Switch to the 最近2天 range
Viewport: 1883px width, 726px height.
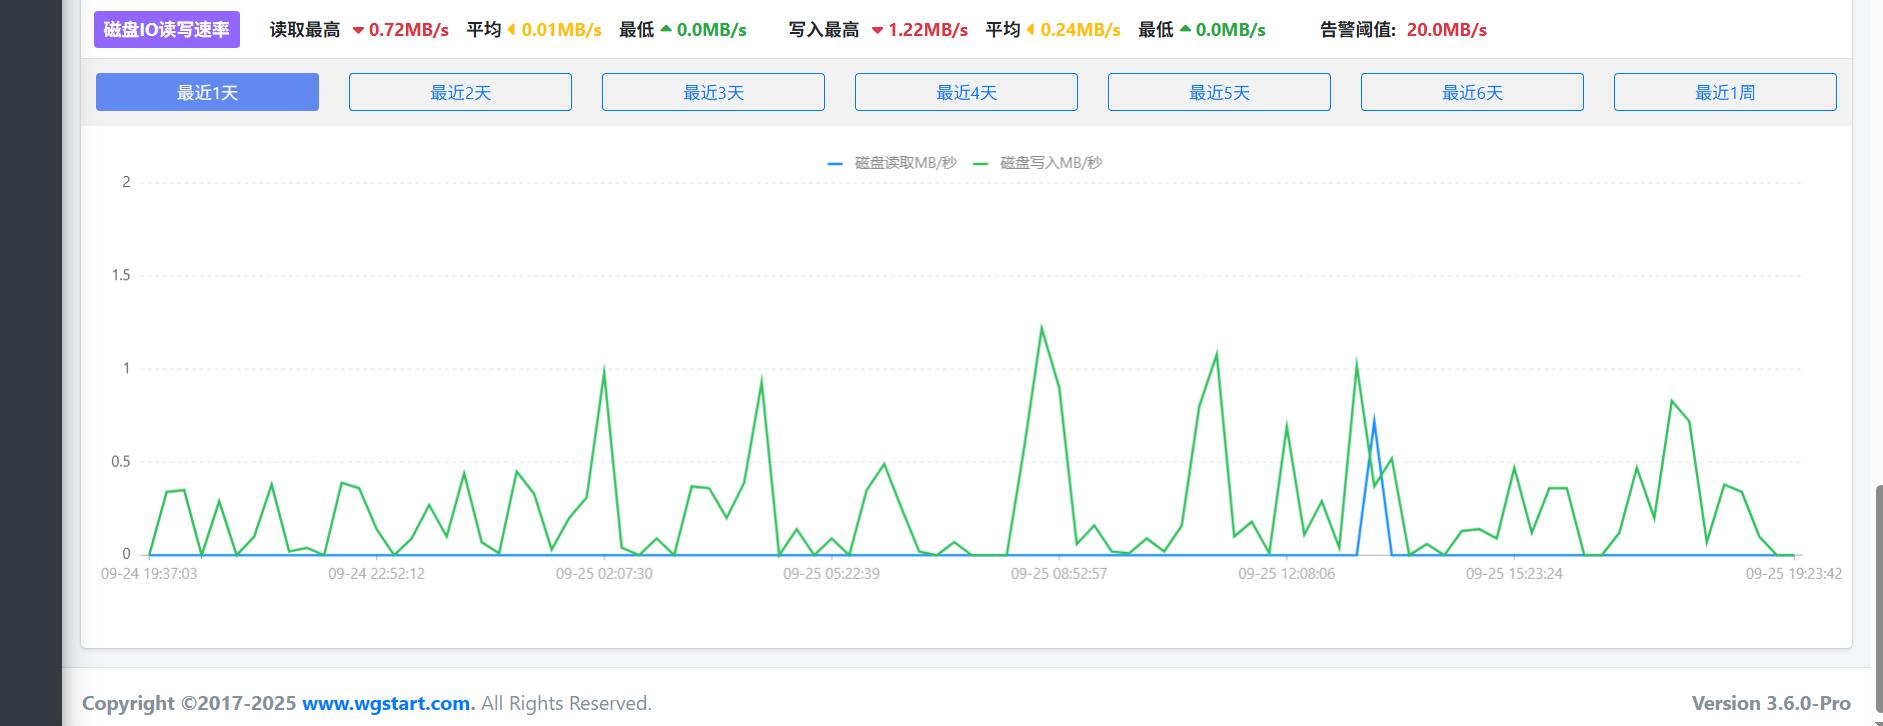[460, 92]
